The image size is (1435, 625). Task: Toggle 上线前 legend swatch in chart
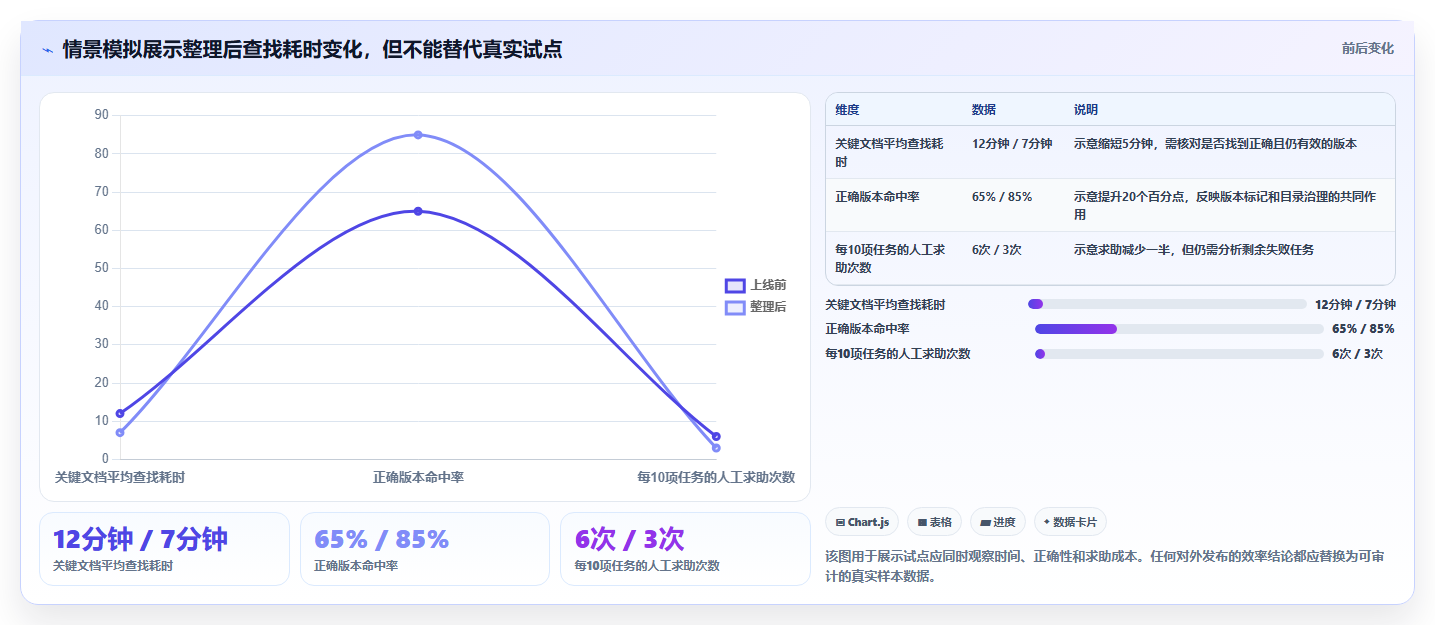[x=735, y=285]
